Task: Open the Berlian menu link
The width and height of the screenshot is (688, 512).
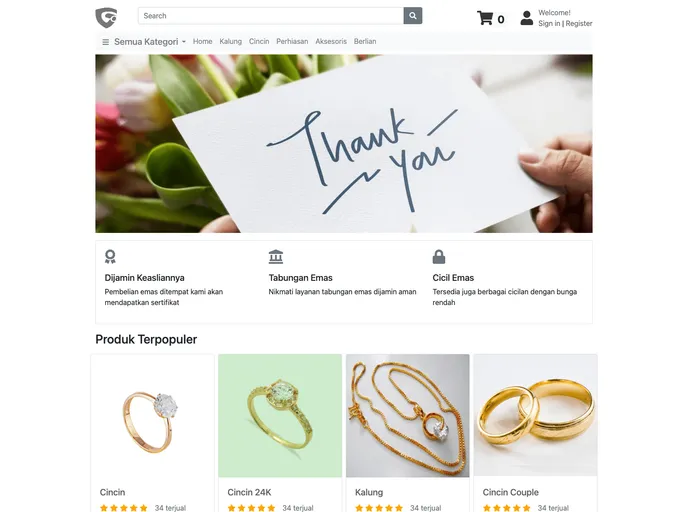Action: tap(365, 41)
